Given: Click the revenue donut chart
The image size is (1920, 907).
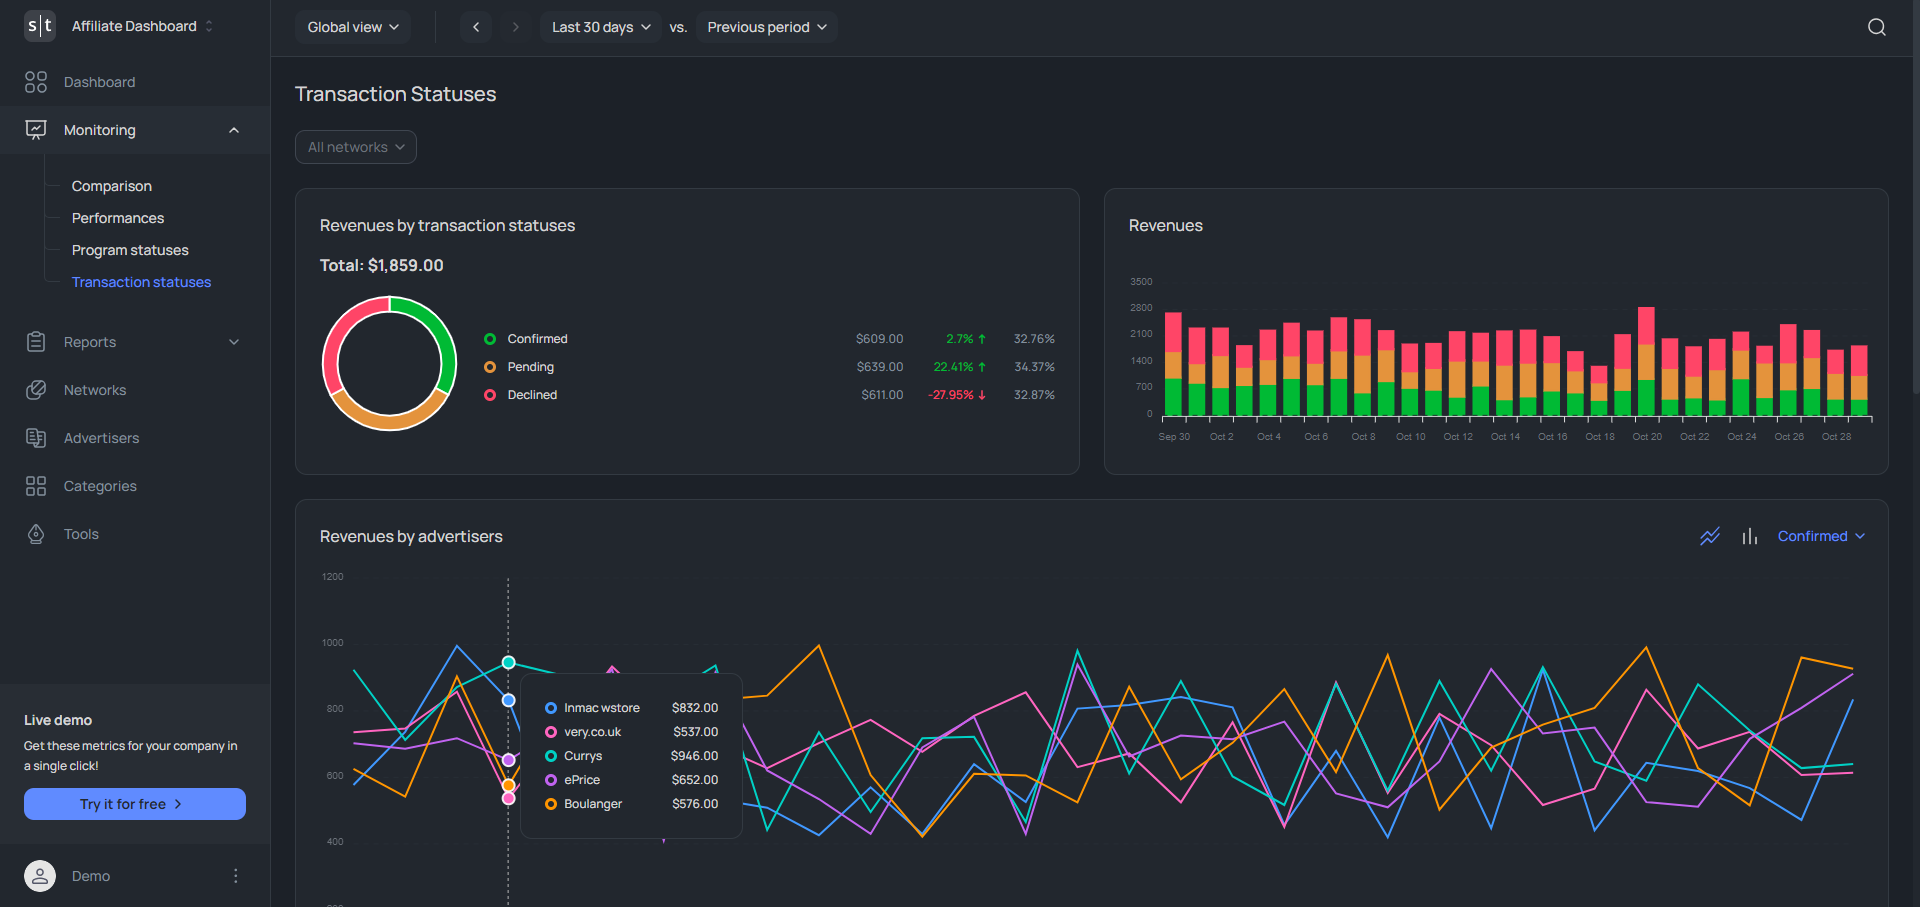Looking at the screenshot, I should pyautogui.click(x=389, y=363).
